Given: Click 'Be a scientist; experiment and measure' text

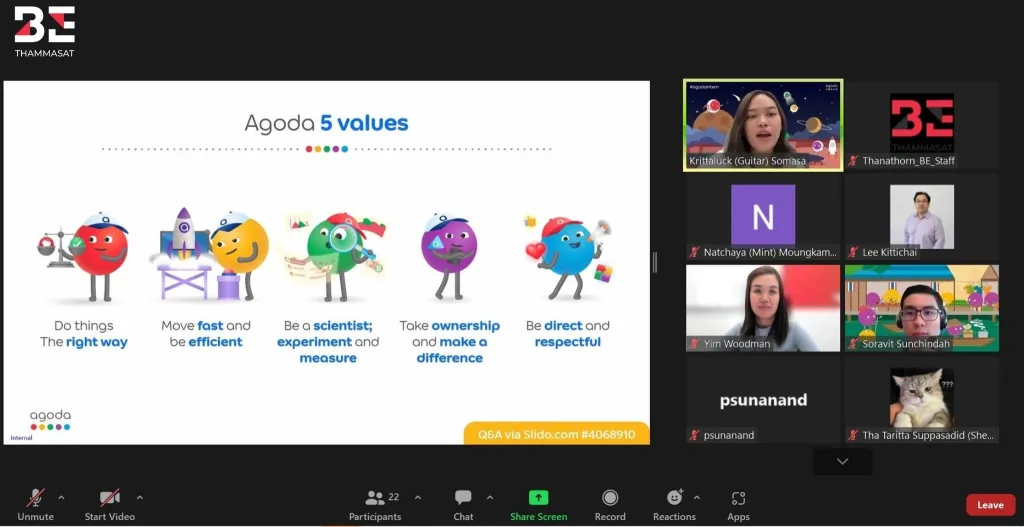Looking at the screenshot, I should pos(328,342).
